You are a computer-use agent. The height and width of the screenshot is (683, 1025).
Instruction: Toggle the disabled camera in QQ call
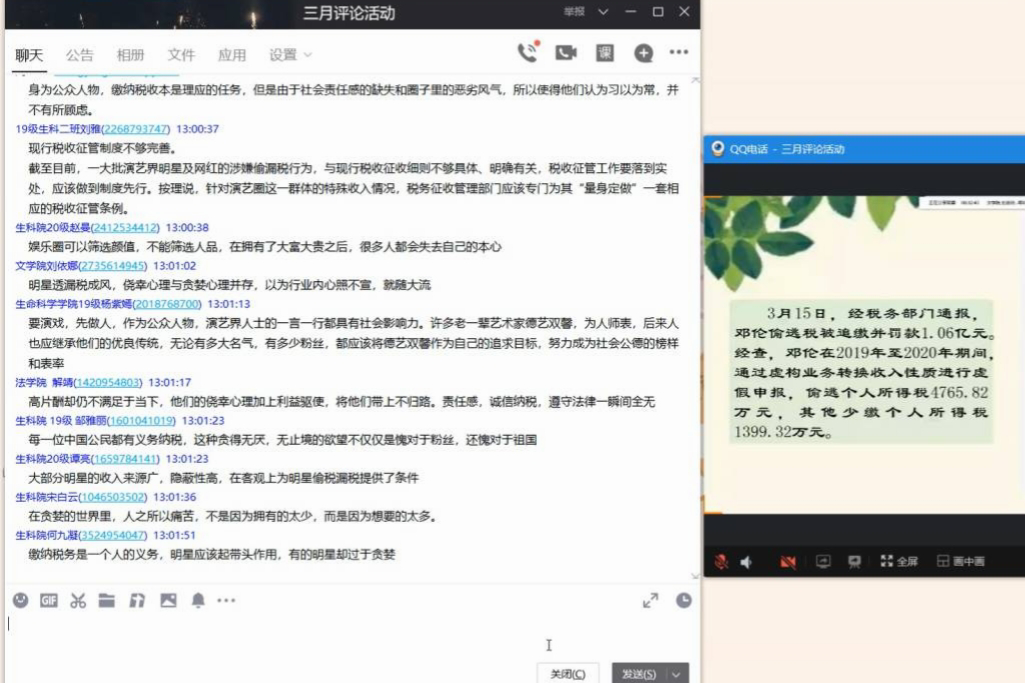tap(788, 562)
